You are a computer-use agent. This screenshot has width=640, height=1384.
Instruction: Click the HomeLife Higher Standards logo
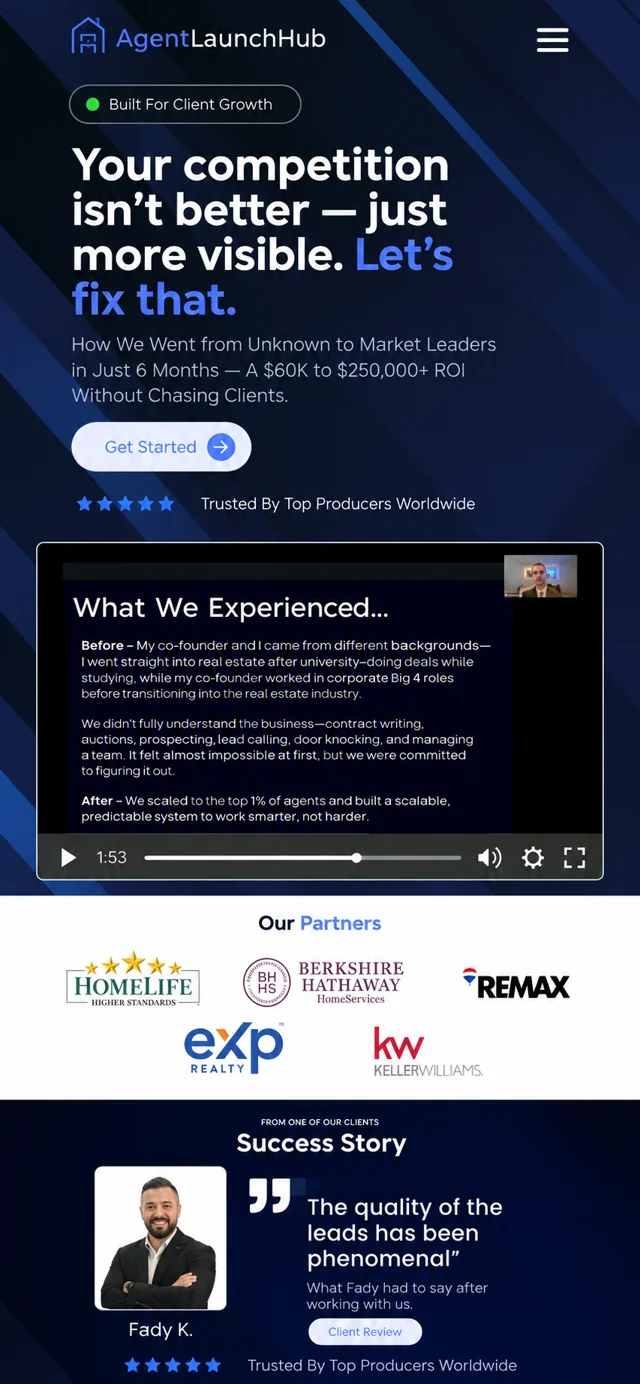133,979
